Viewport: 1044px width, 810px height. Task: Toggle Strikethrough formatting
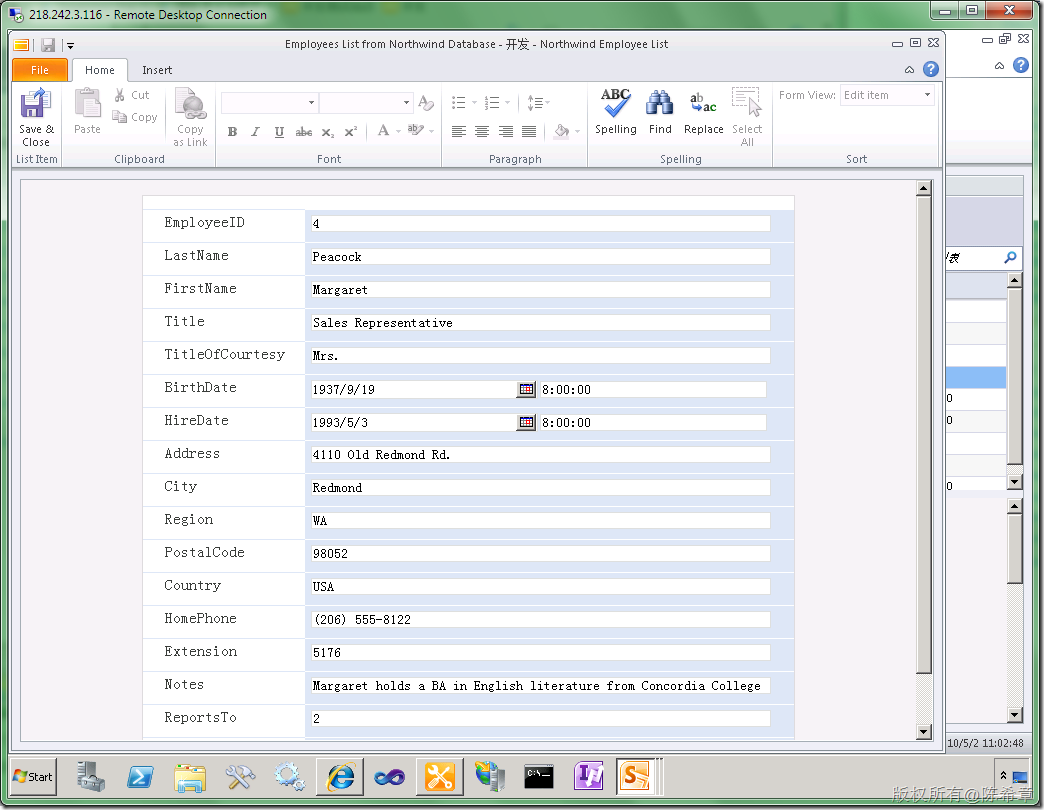point(304,132)
